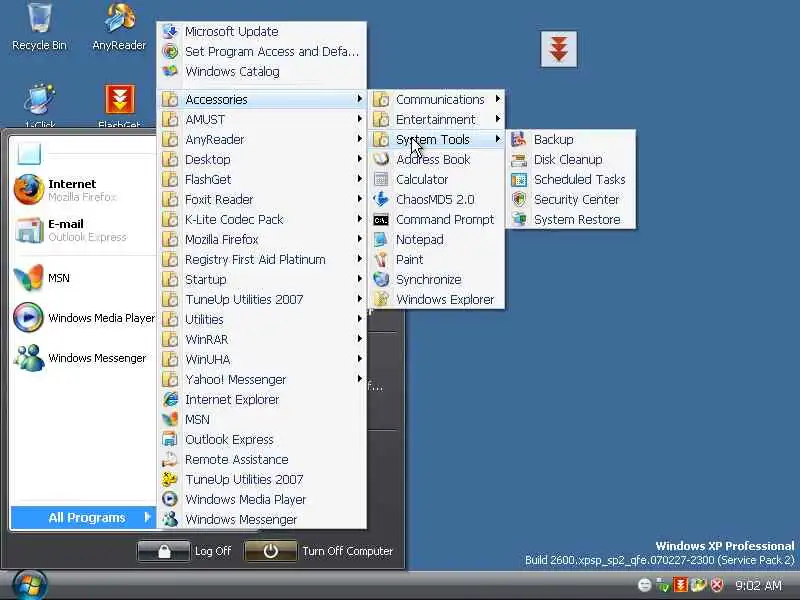
Task: Open MSN from pinned list
Action: 83,278
